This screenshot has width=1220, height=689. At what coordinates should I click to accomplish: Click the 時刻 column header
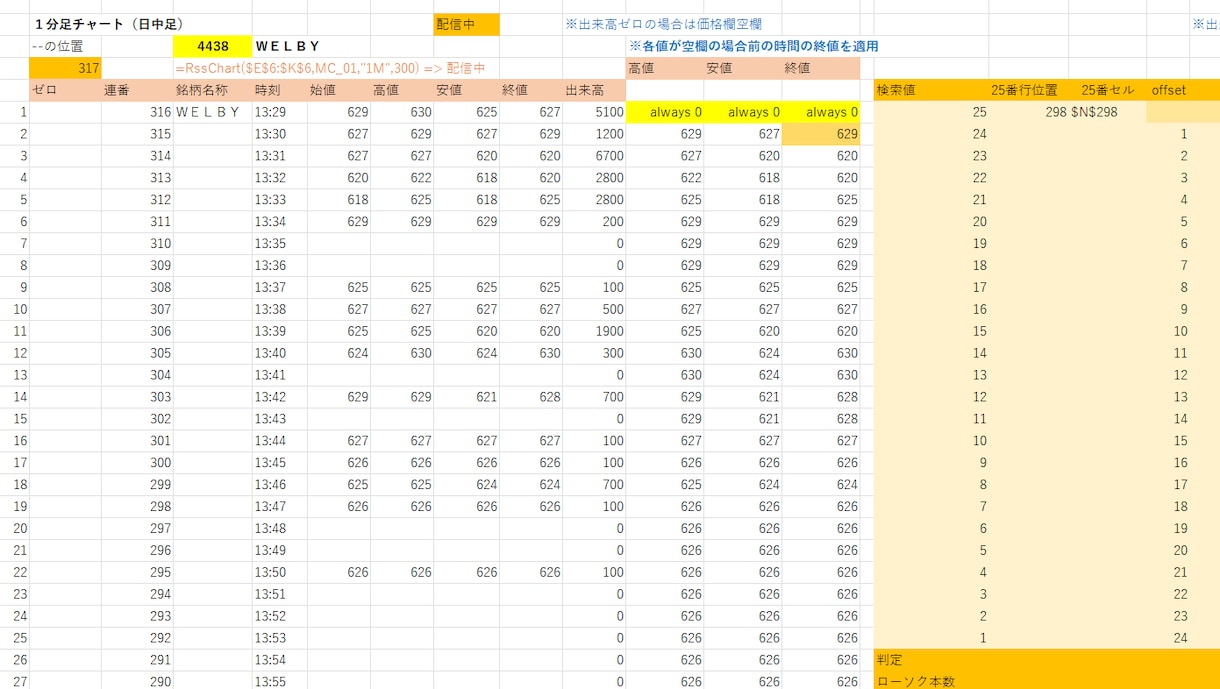(280, 90)
